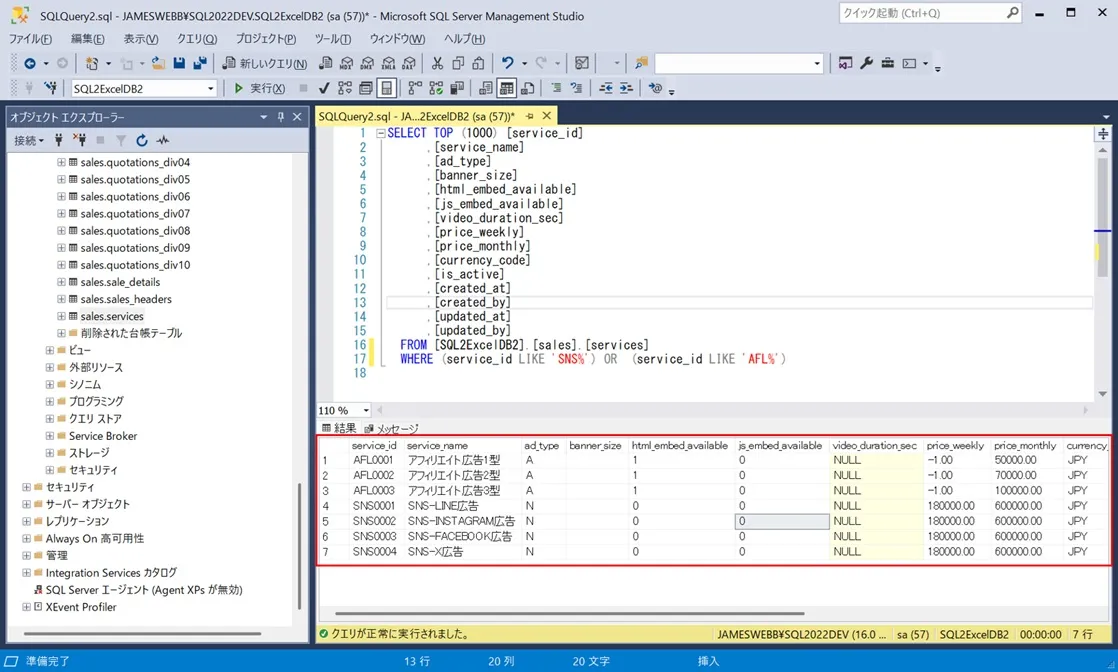
Task: Click the Find in Files icon
Action: [x=641, y=63]
